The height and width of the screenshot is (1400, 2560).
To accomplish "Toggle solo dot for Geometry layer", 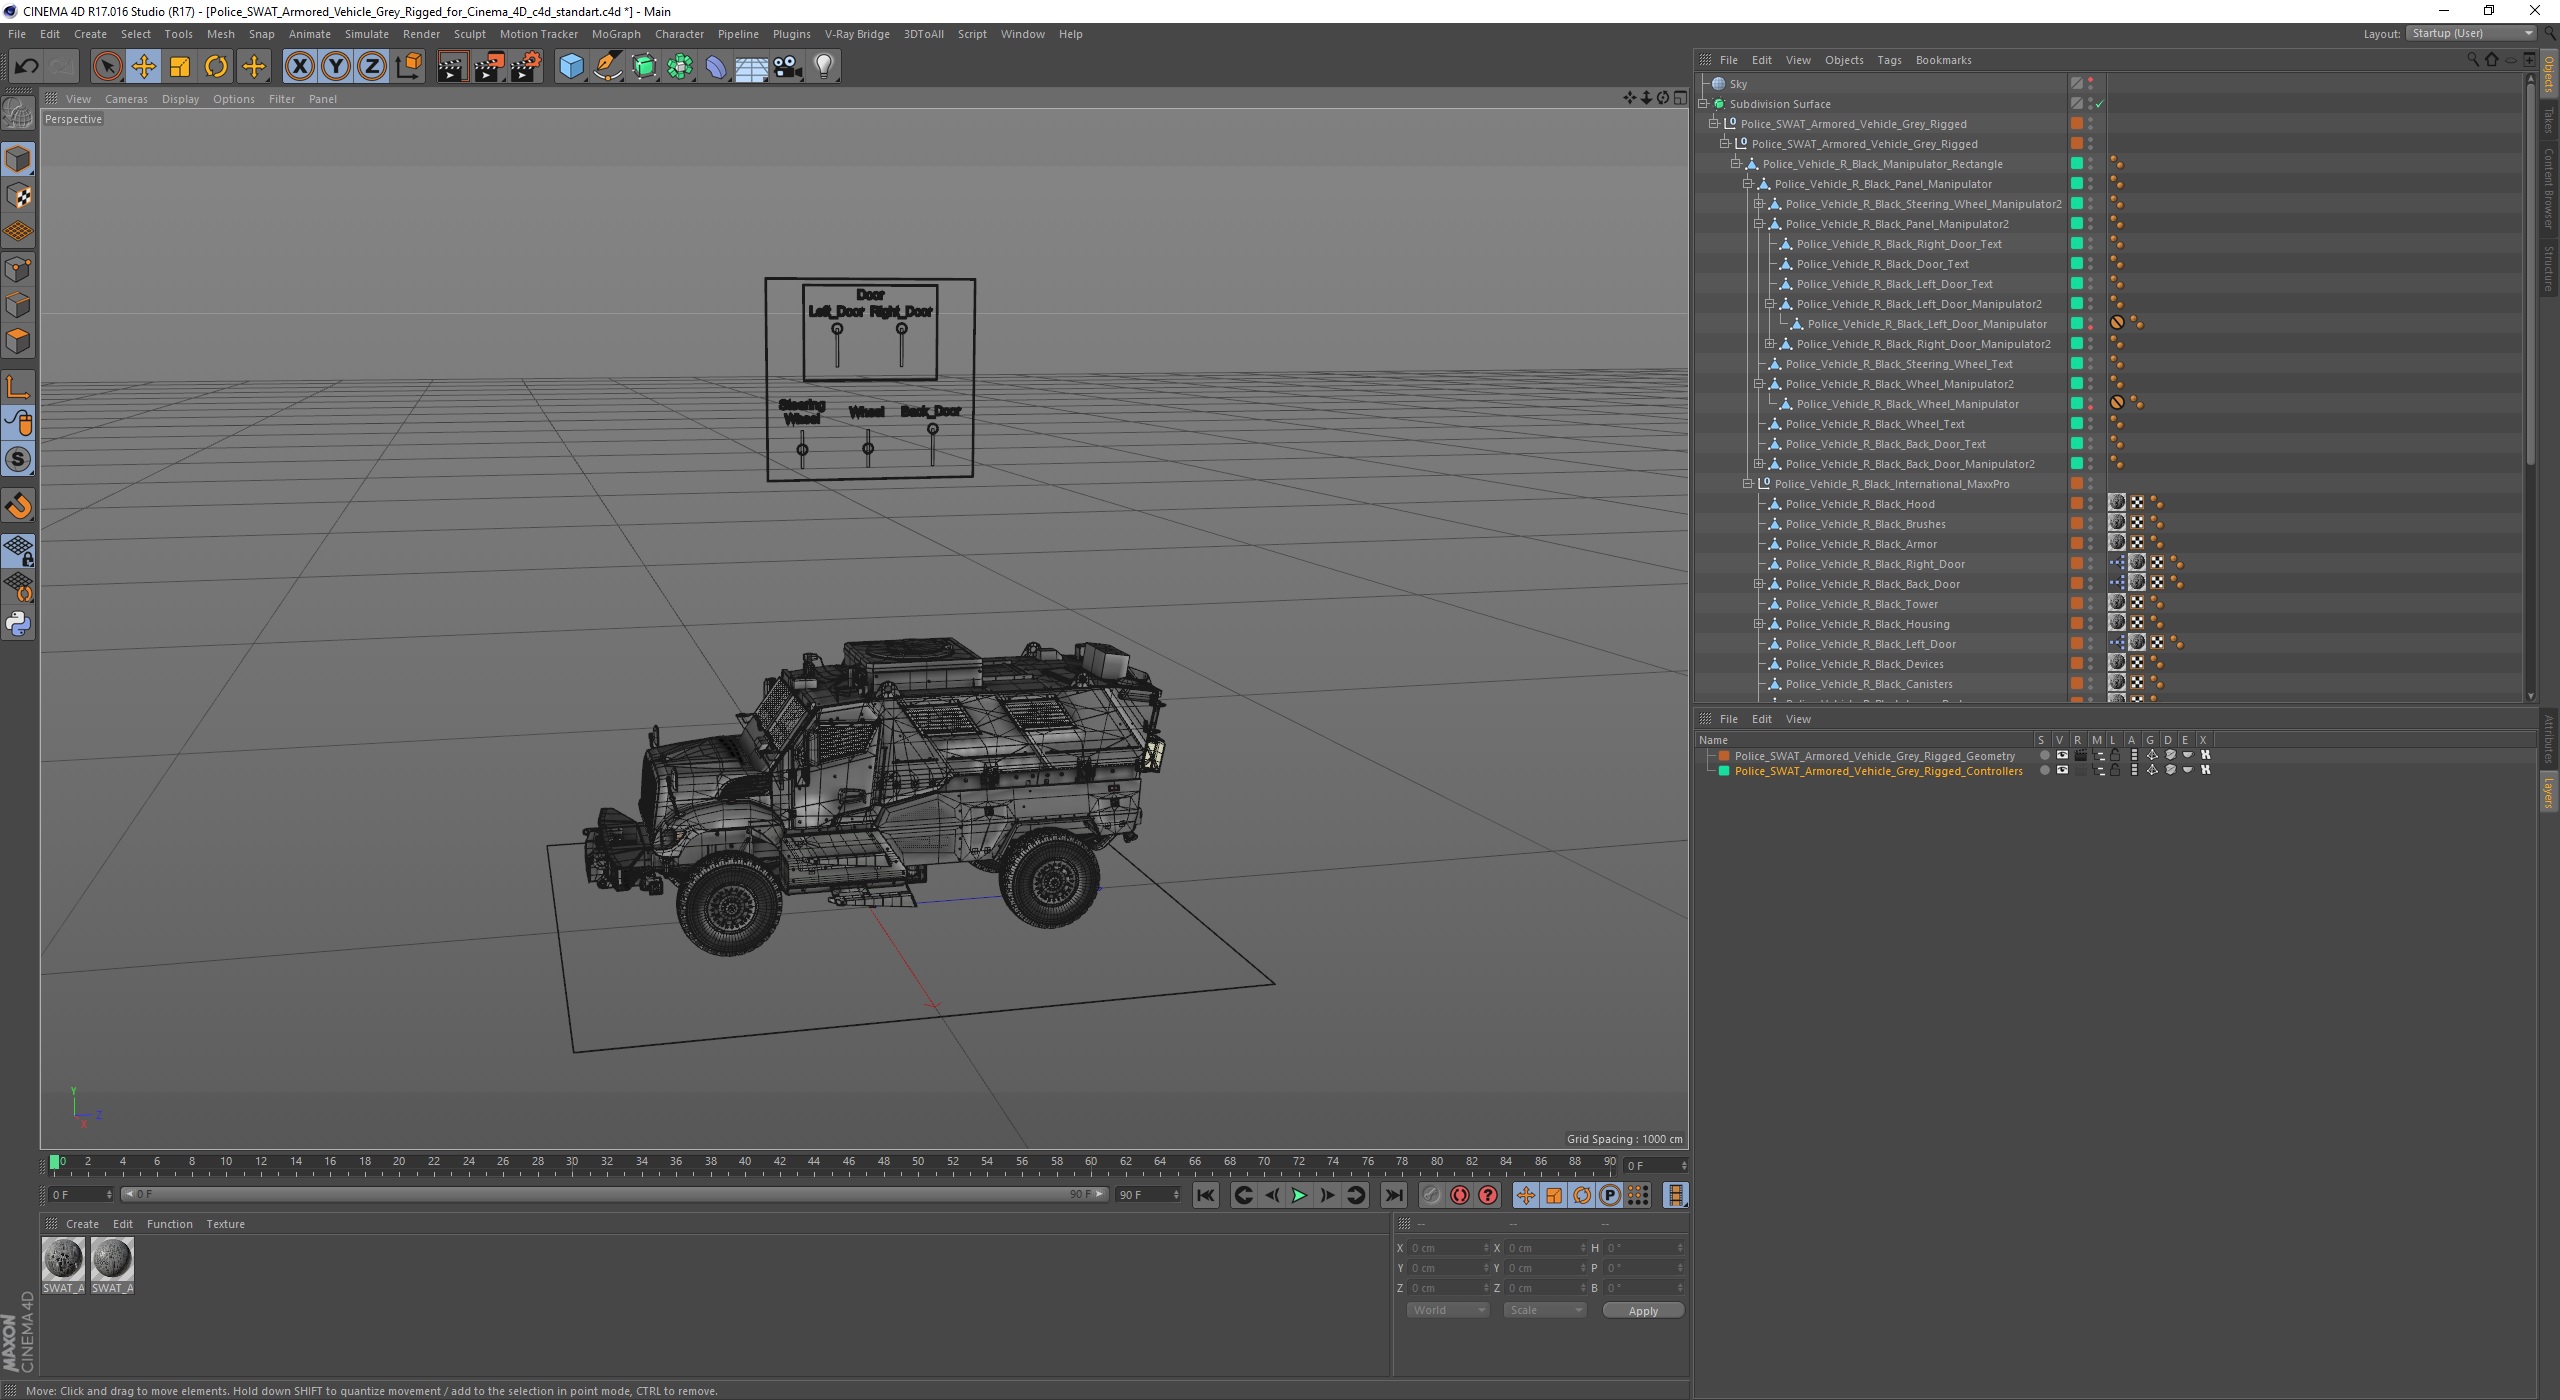I will coord(2044,756).
